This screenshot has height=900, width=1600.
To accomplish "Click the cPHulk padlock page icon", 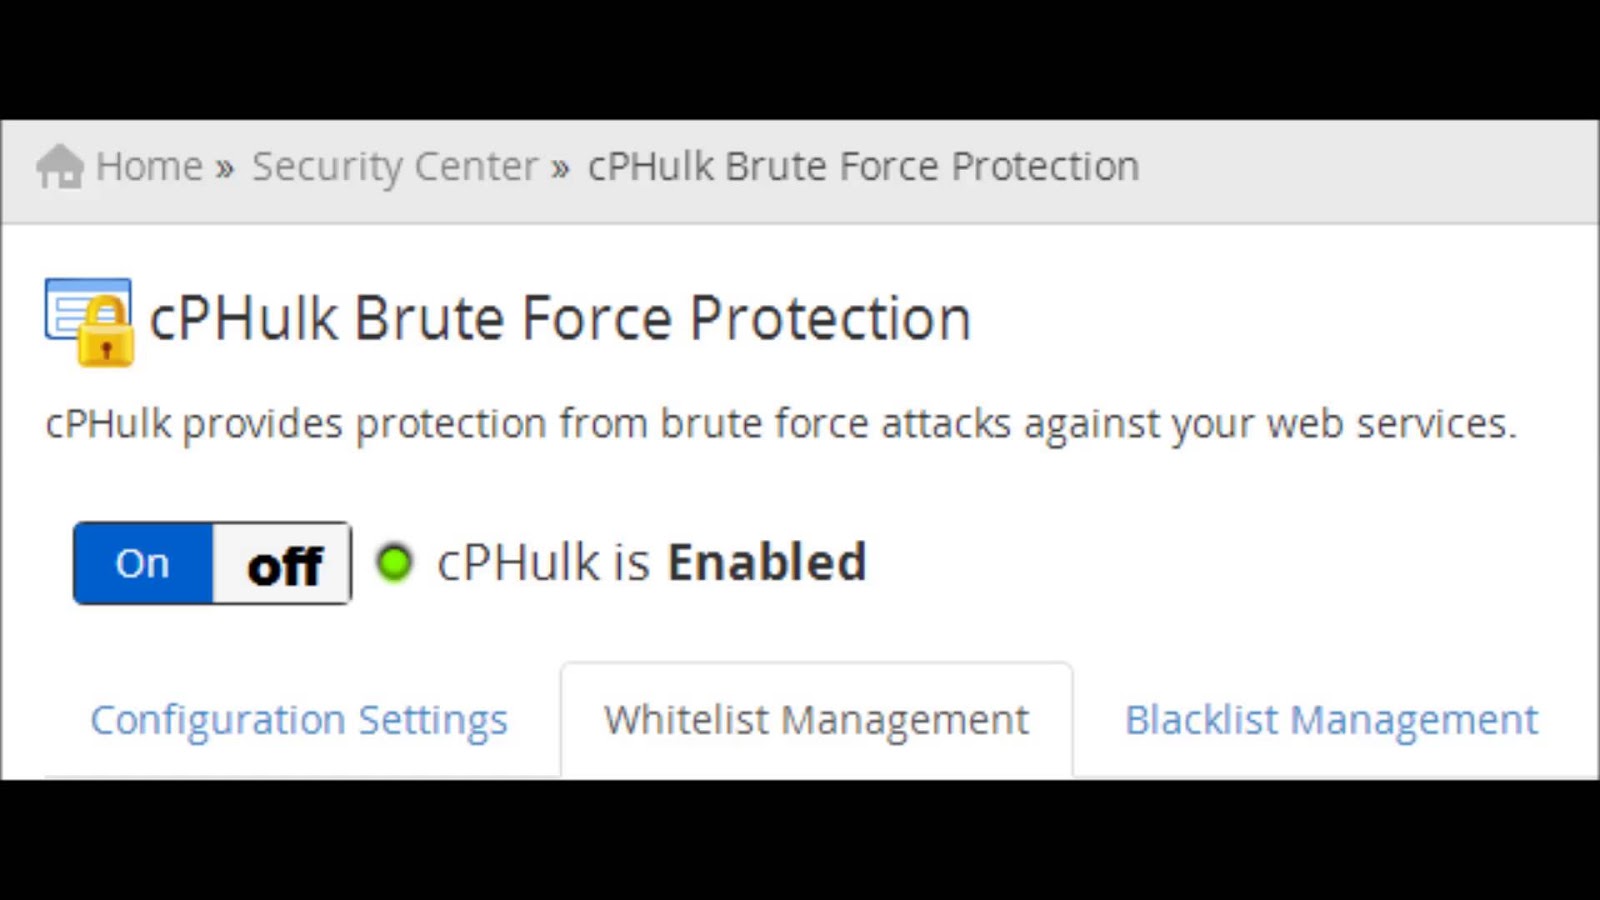I will tap(89, 322).
